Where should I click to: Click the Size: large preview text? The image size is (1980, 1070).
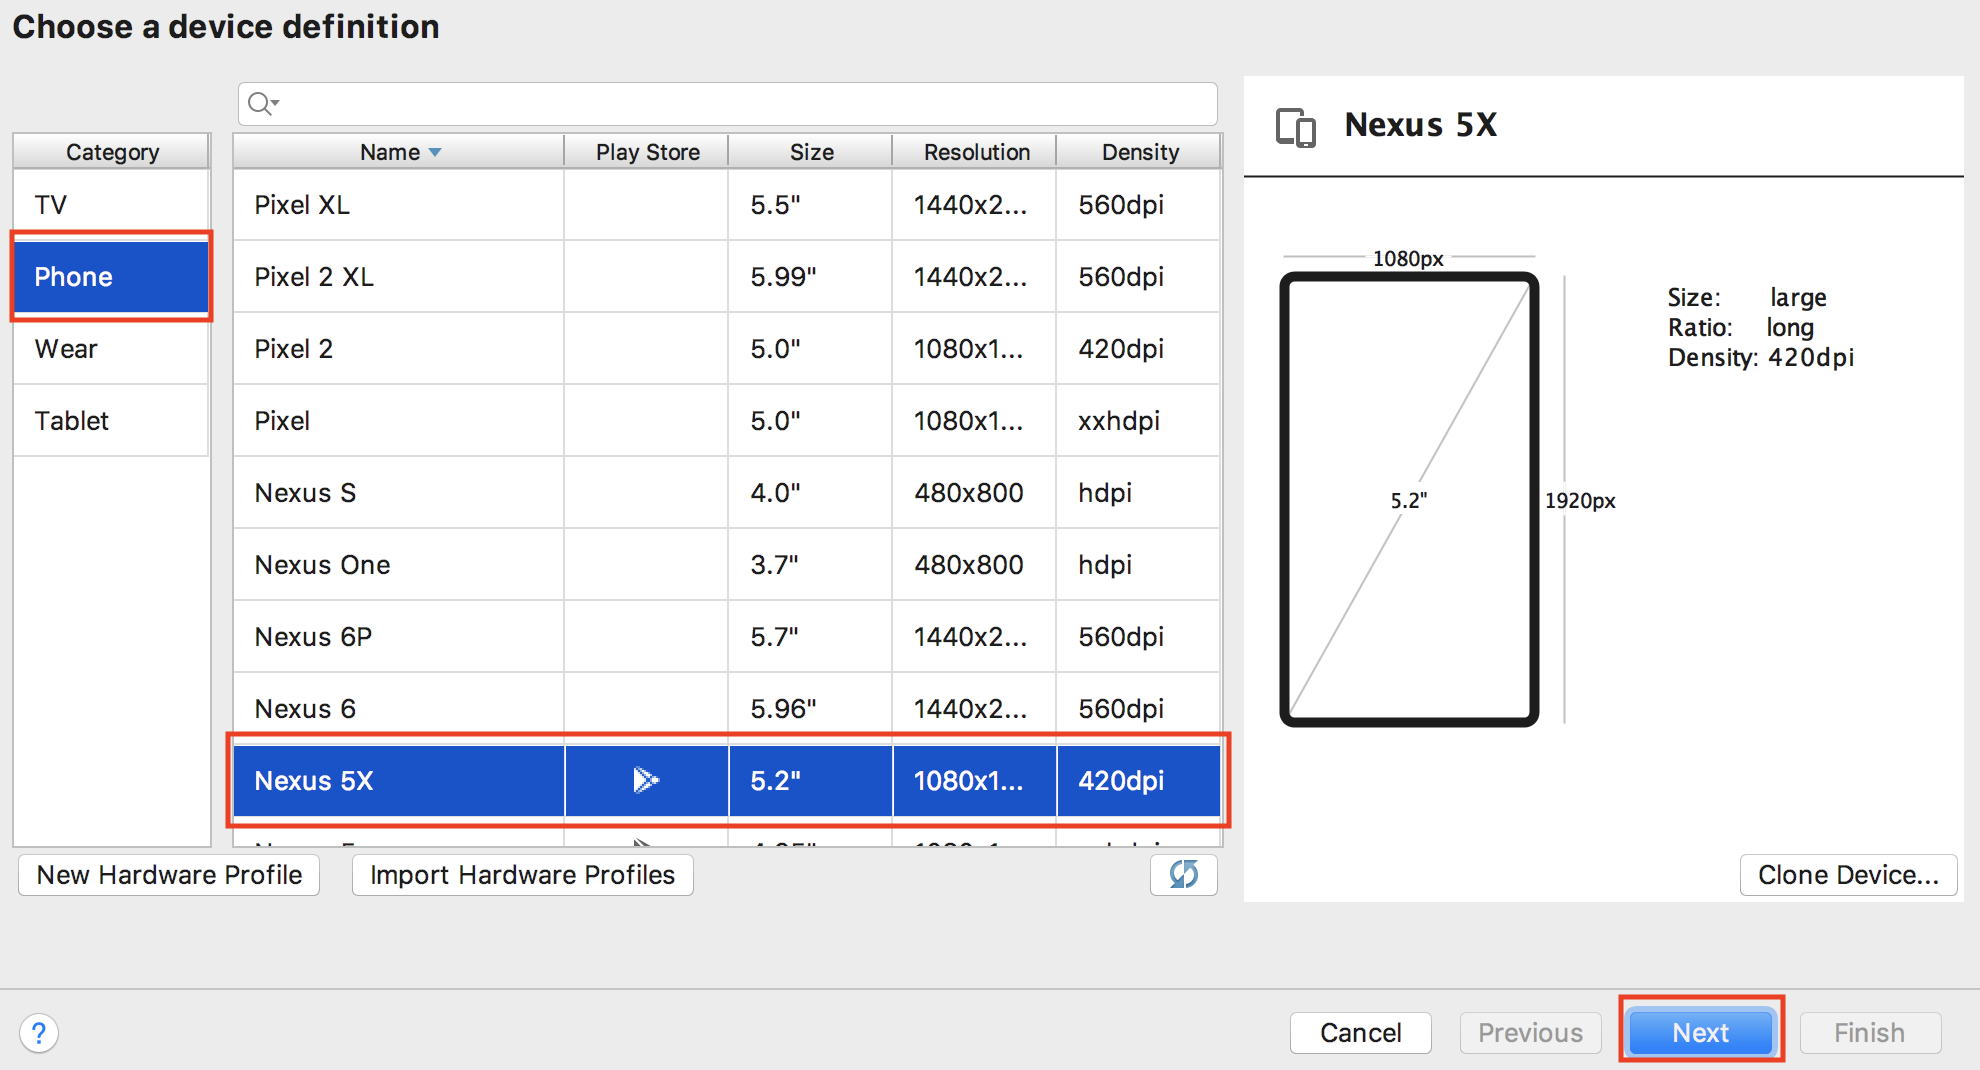[x=1747, y=298]
